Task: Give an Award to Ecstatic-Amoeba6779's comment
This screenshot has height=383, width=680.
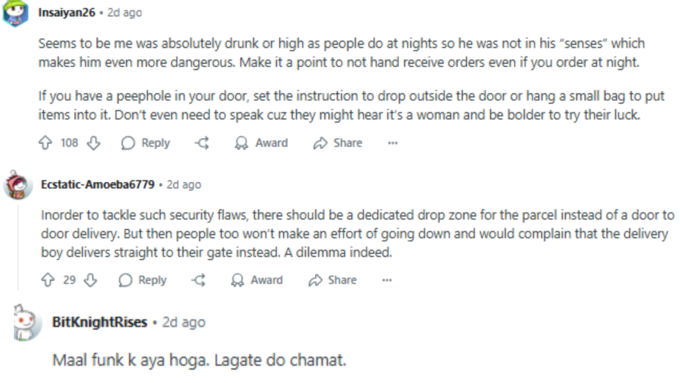Action: pyautogui.click(x=257, y=280)
